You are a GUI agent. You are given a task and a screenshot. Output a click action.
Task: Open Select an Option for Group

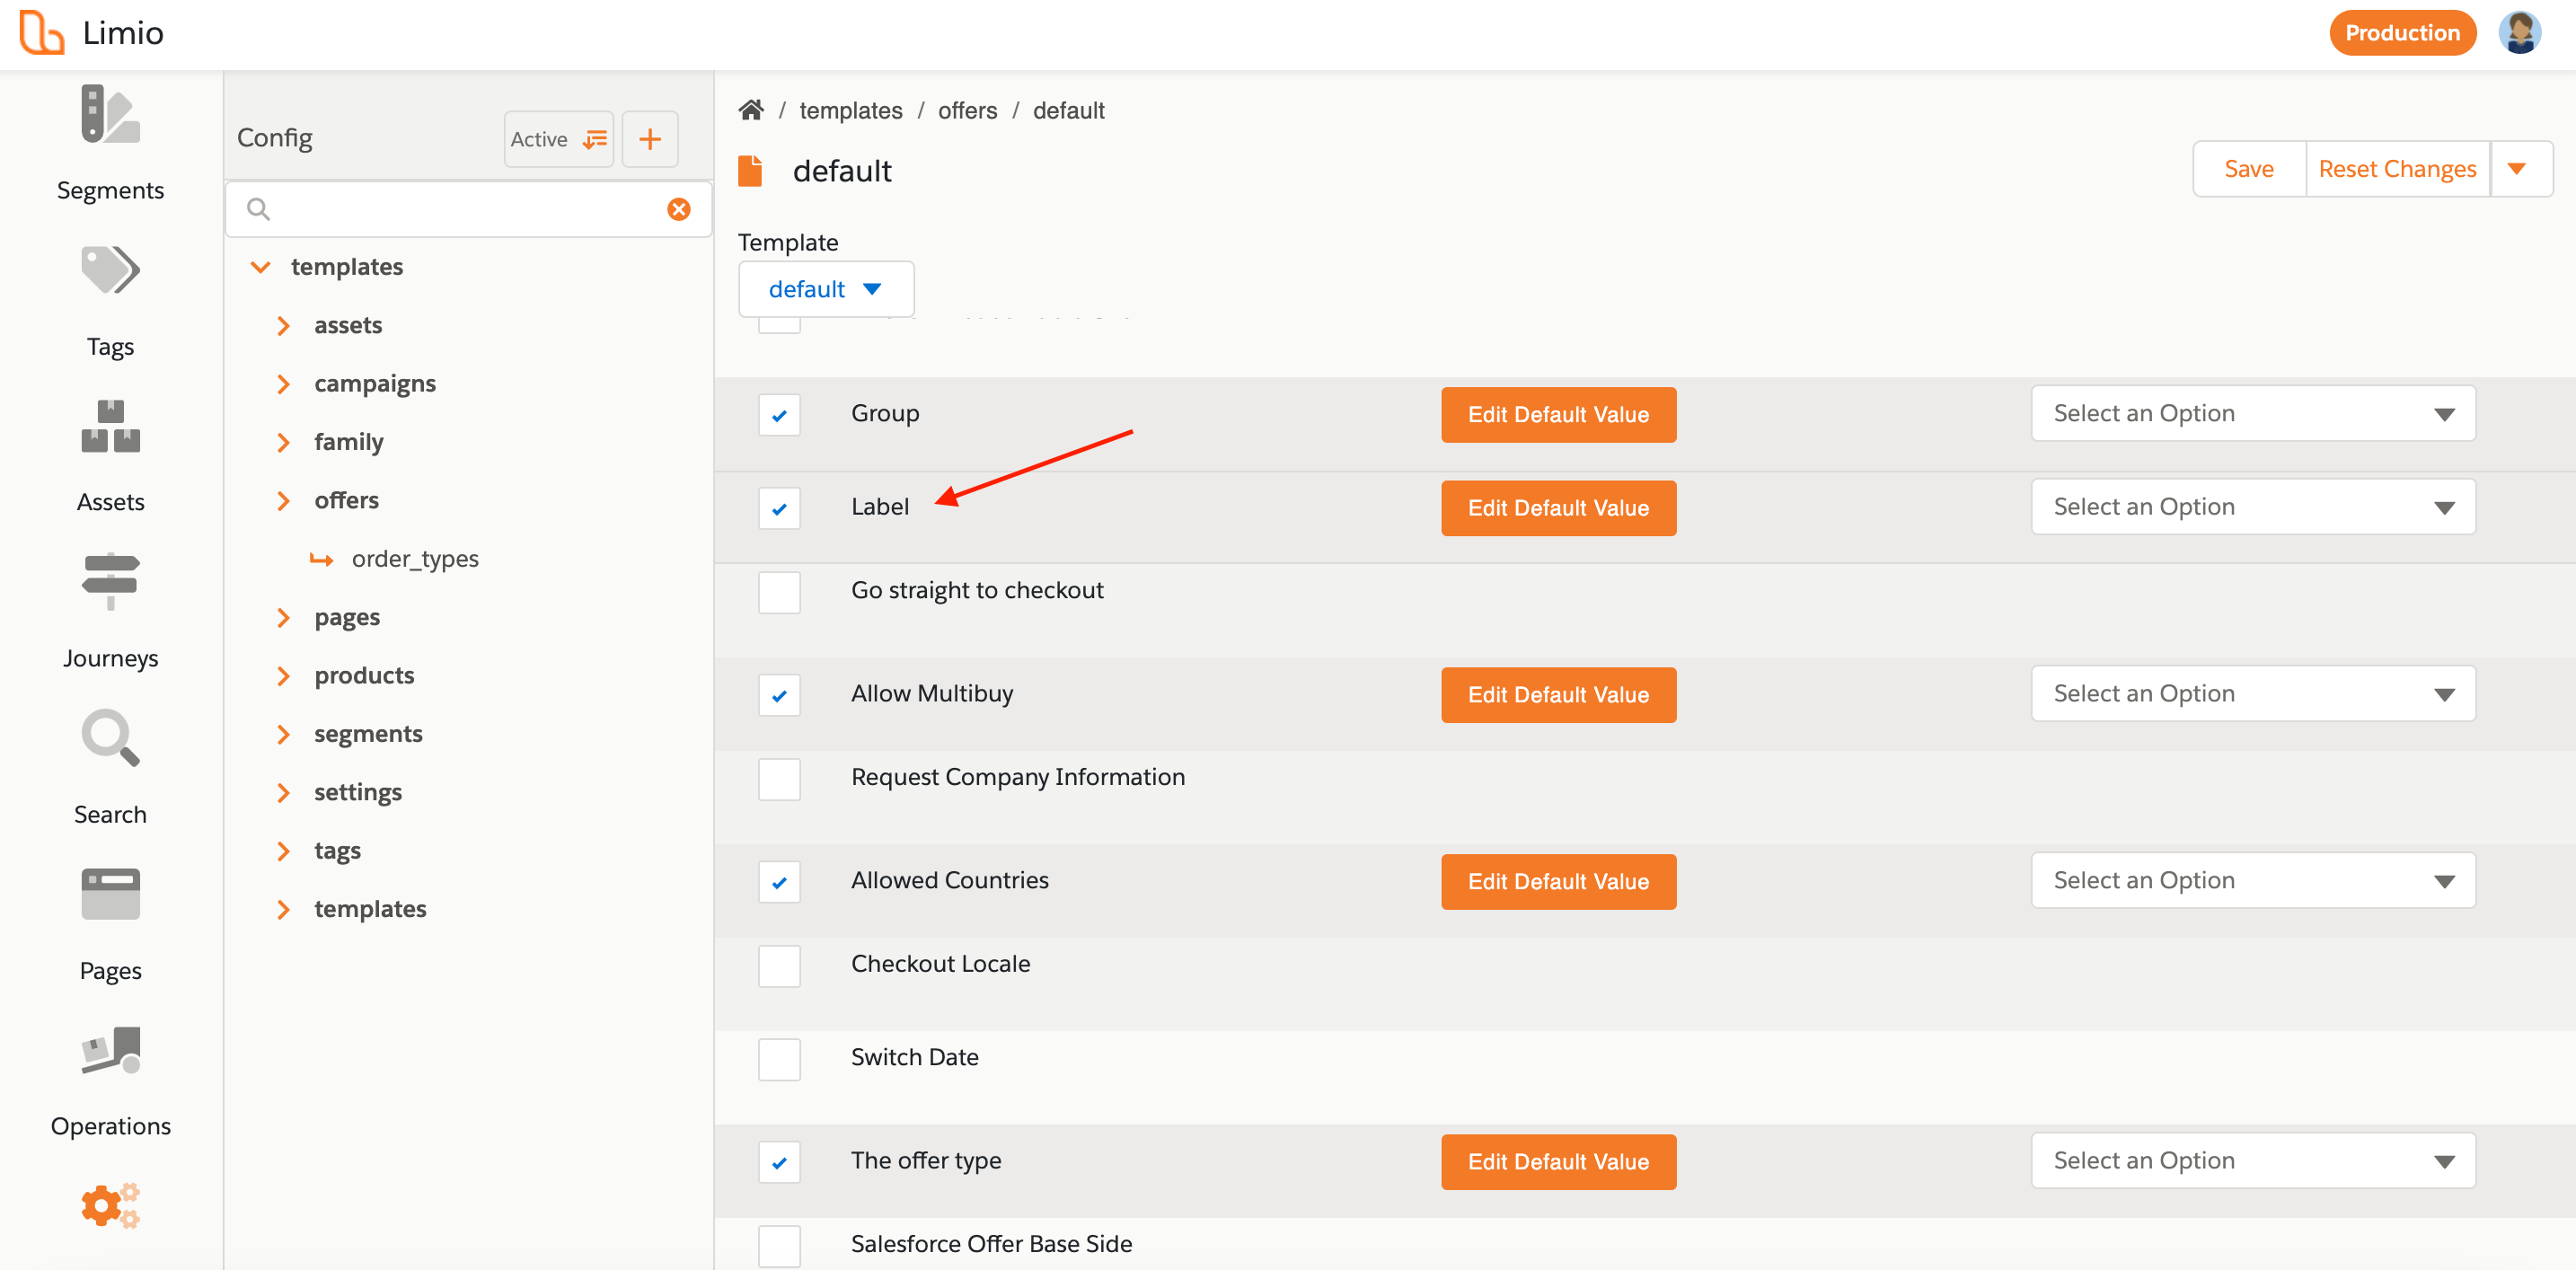tap(2253, 413)
